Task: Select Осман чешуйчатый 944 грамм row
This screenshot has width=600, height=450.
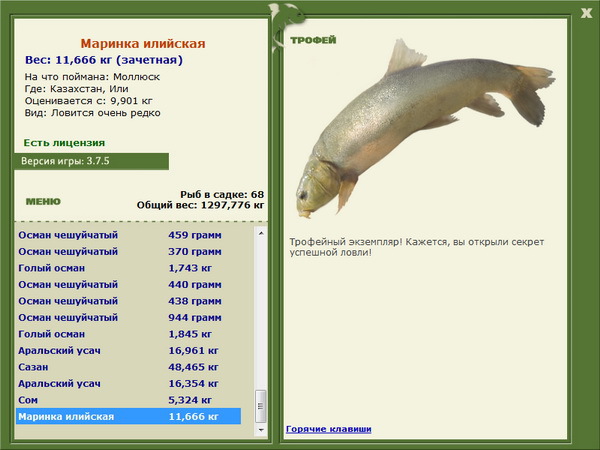Action: coord(129,317)
